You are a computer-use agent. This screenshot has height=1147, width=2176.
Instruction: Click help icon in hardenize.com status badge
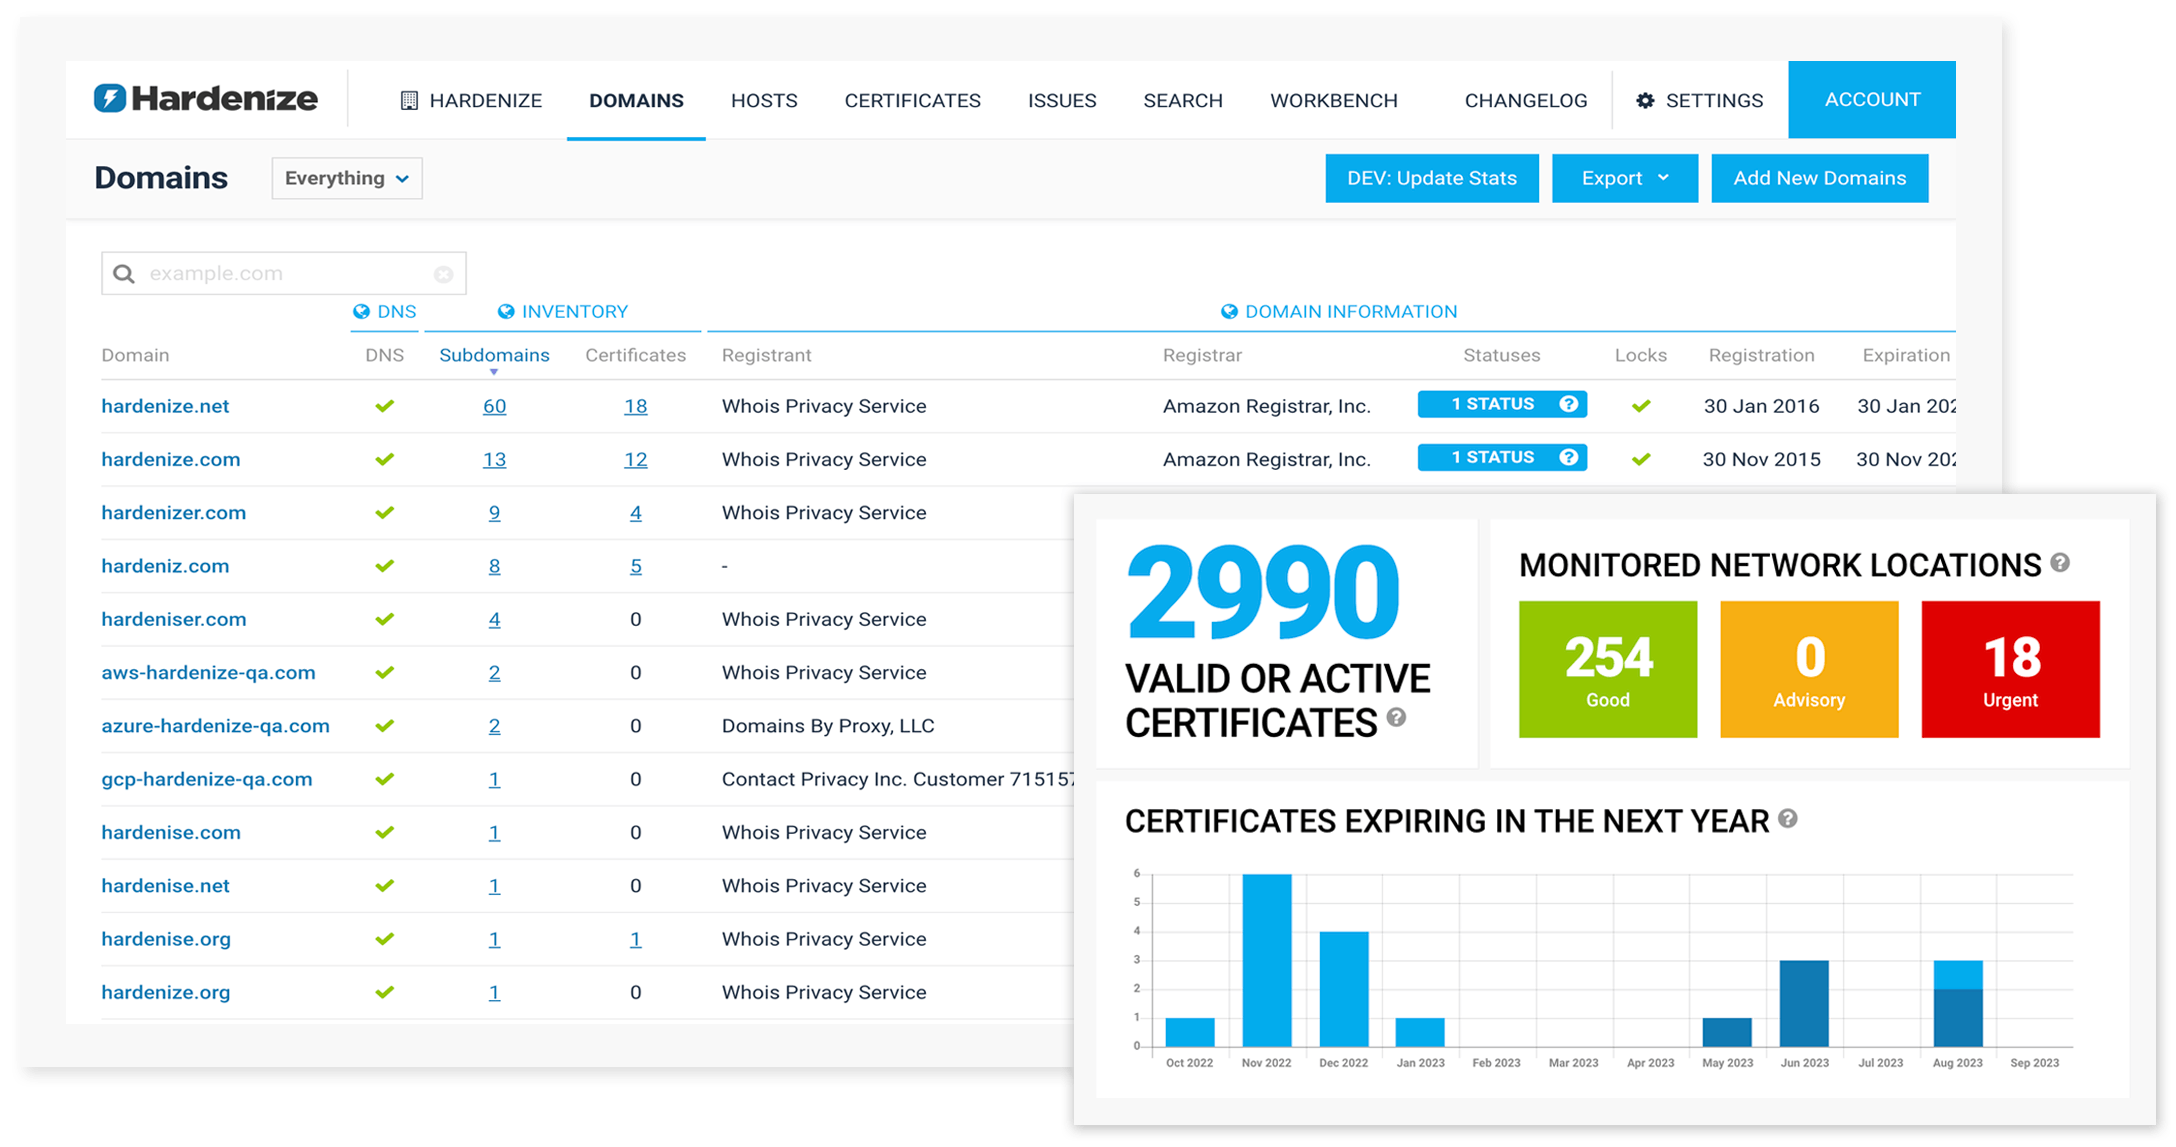(x=1569, y=457)
